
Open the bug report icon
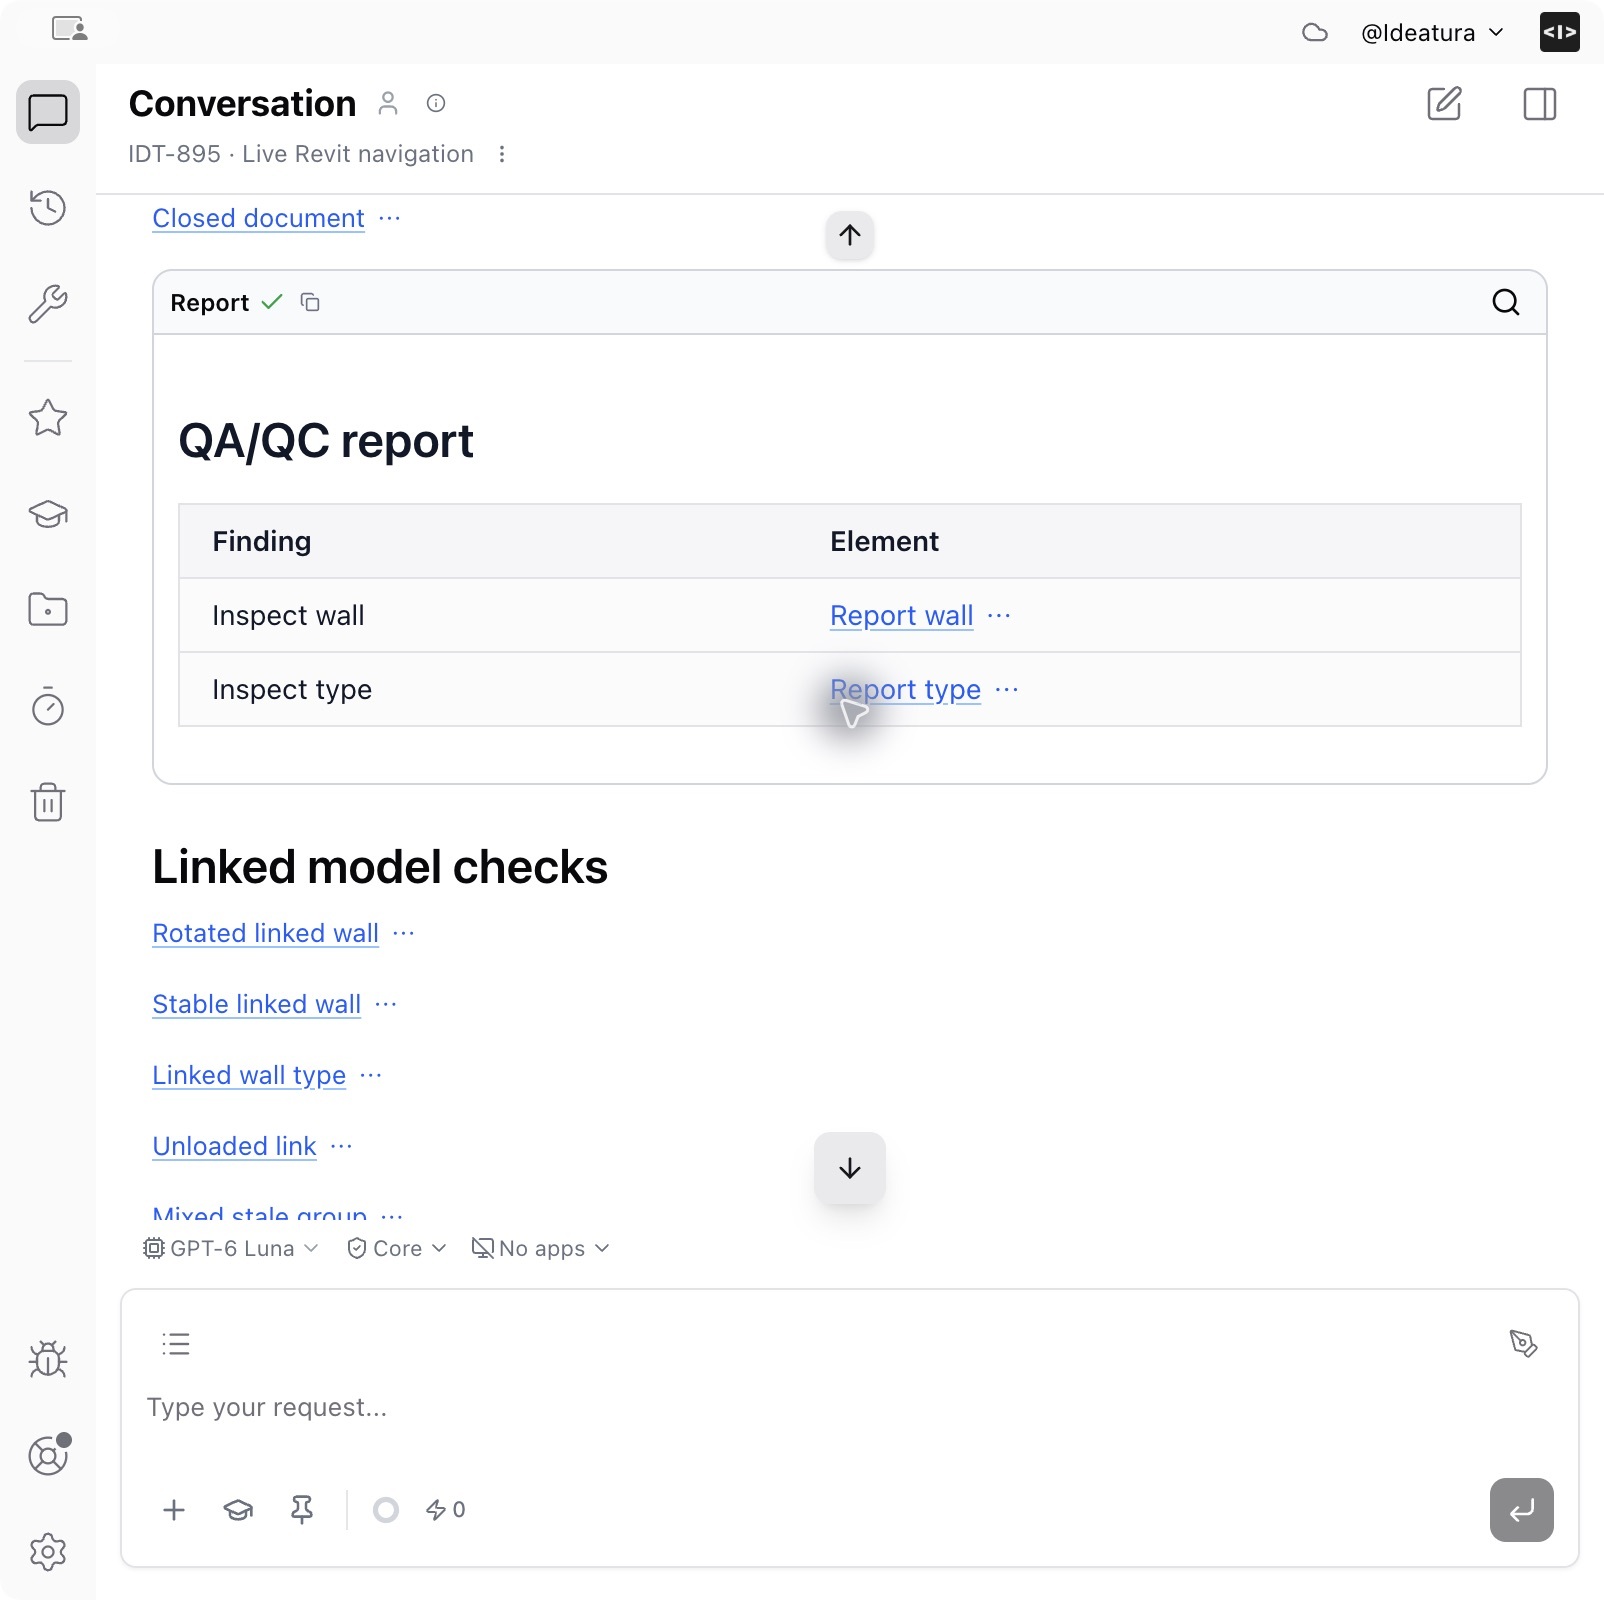(x=47, y=1359)
